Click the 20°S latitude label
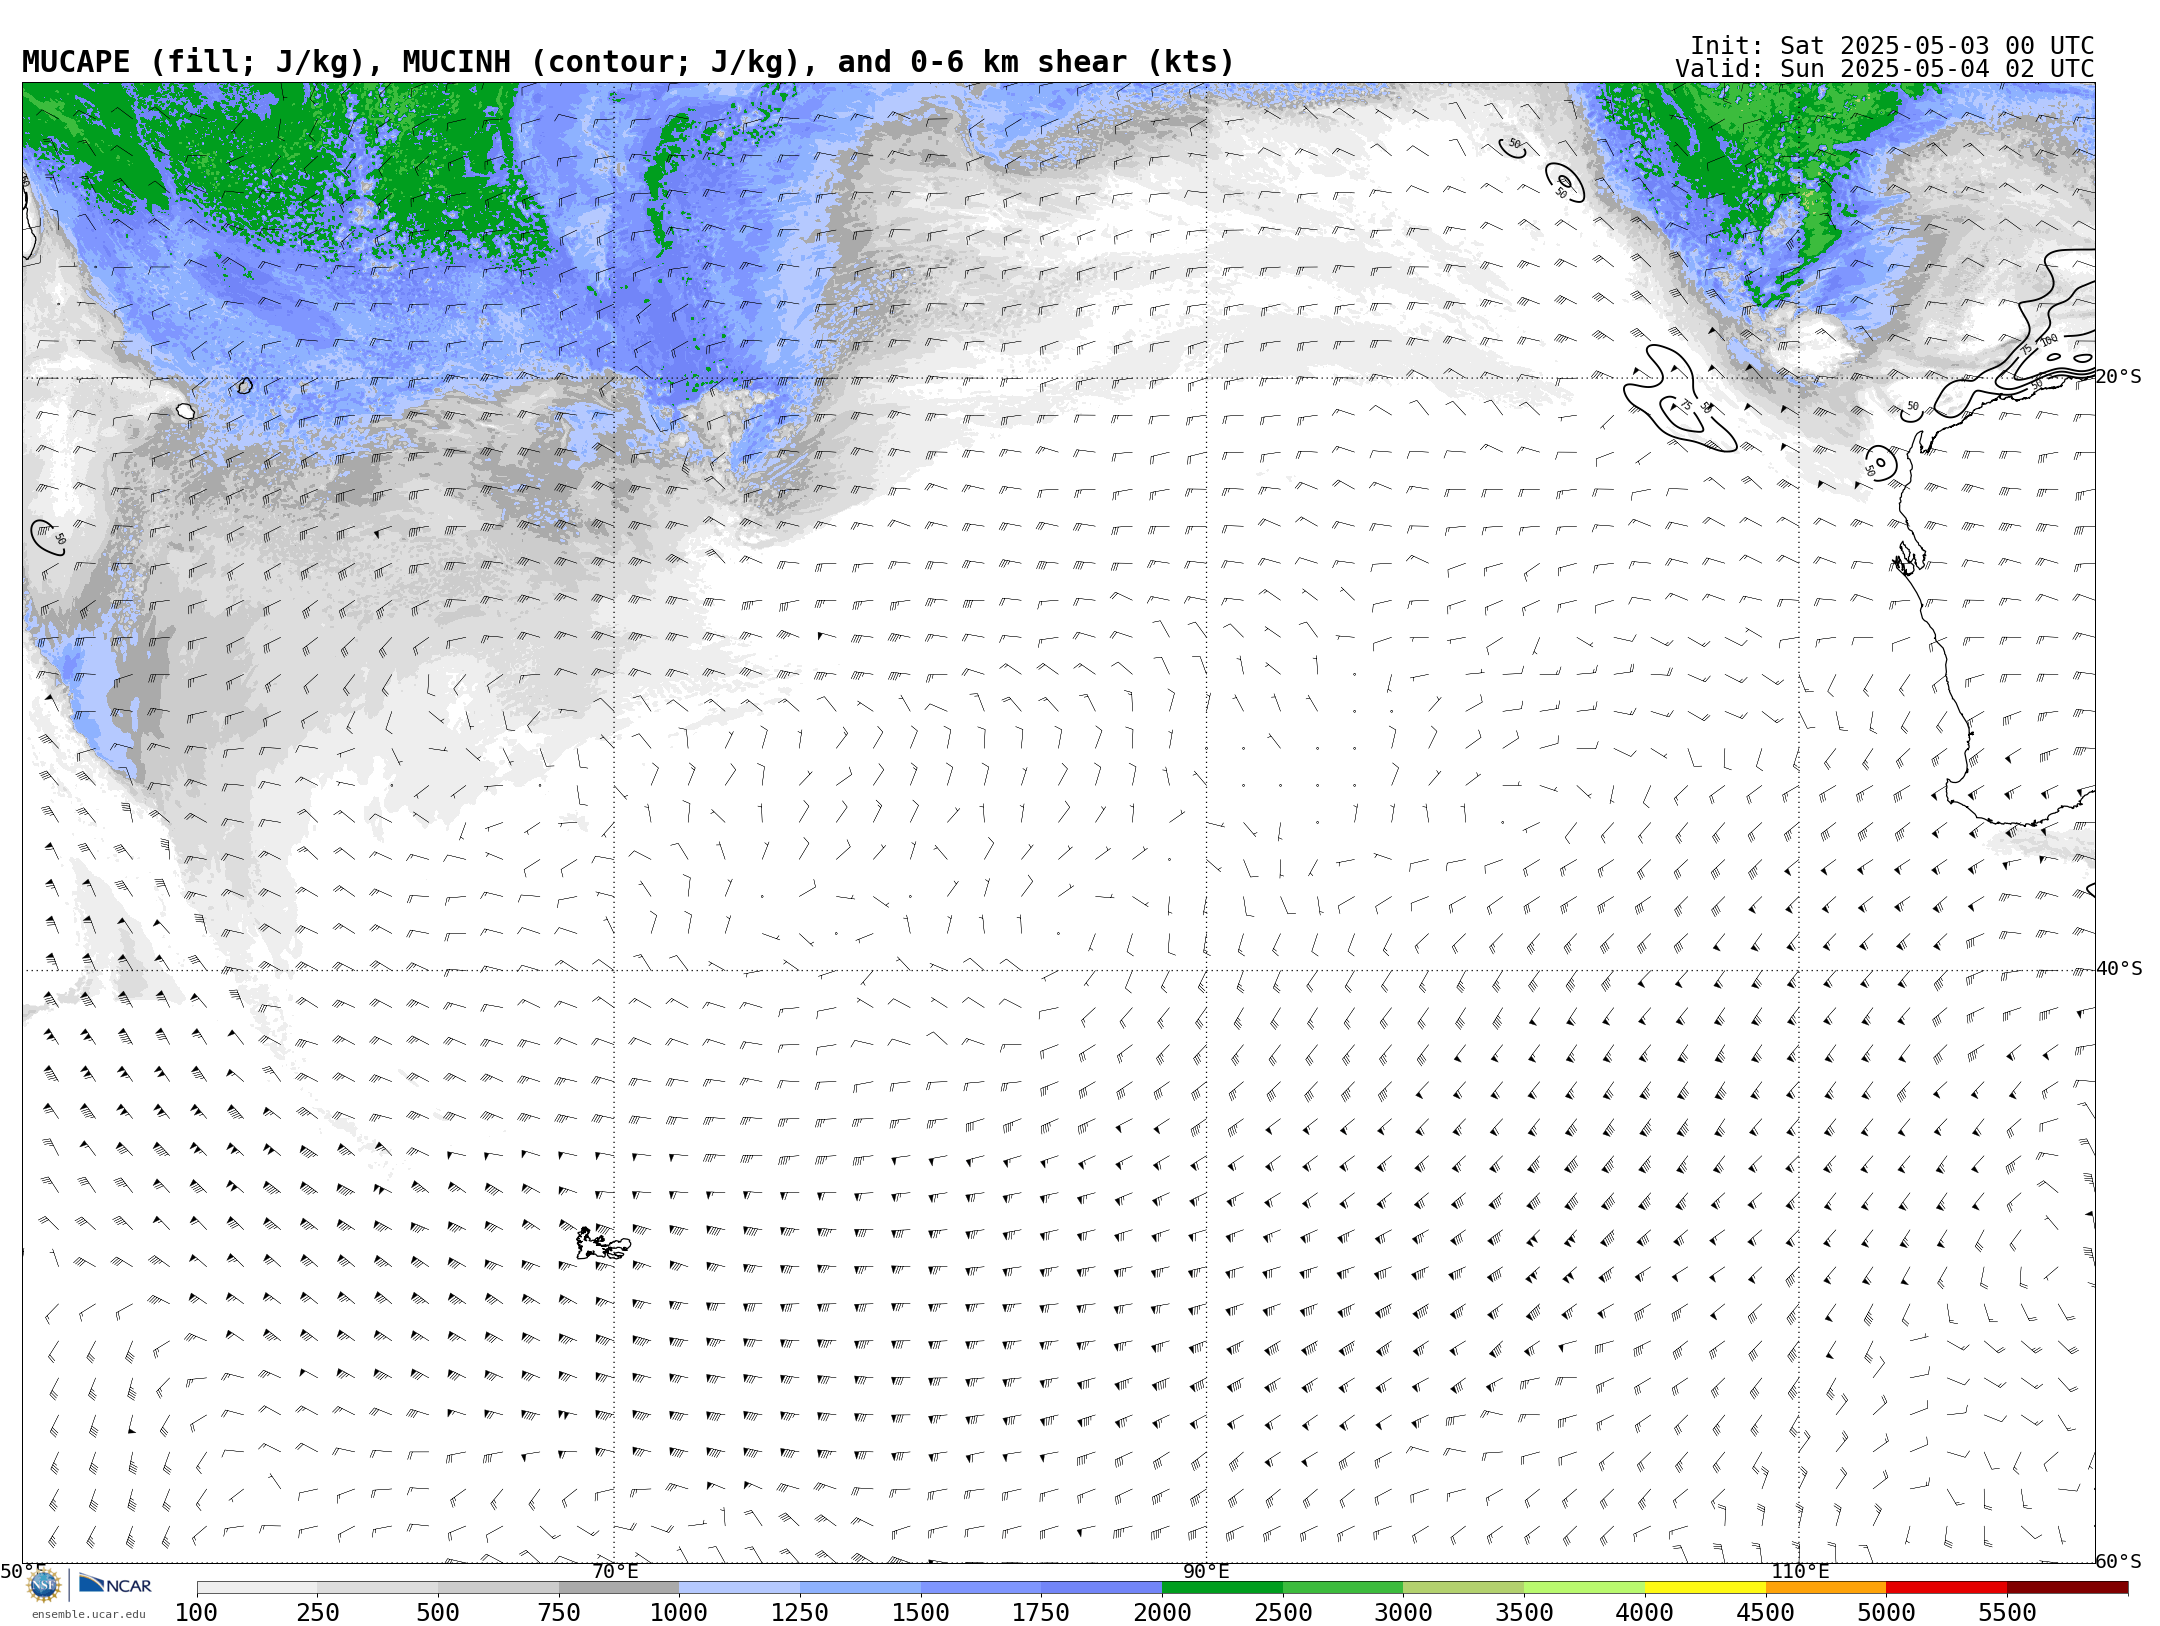Screen dimensions: 2160x1626 point(2119,377)
